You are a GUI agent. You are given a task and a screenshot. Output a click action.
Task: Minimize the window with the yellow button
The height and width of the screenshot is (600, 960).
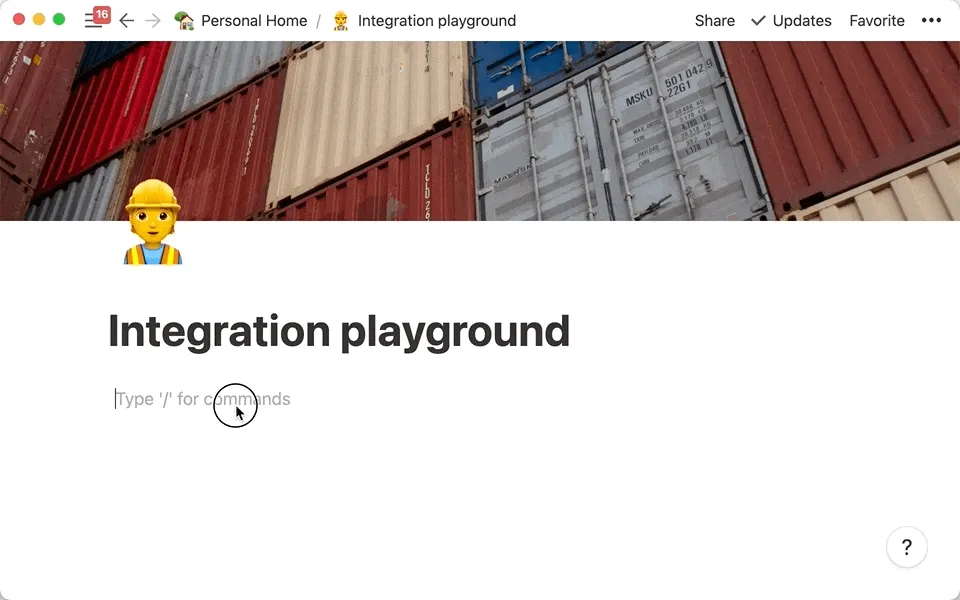click(x=39, y=20)
